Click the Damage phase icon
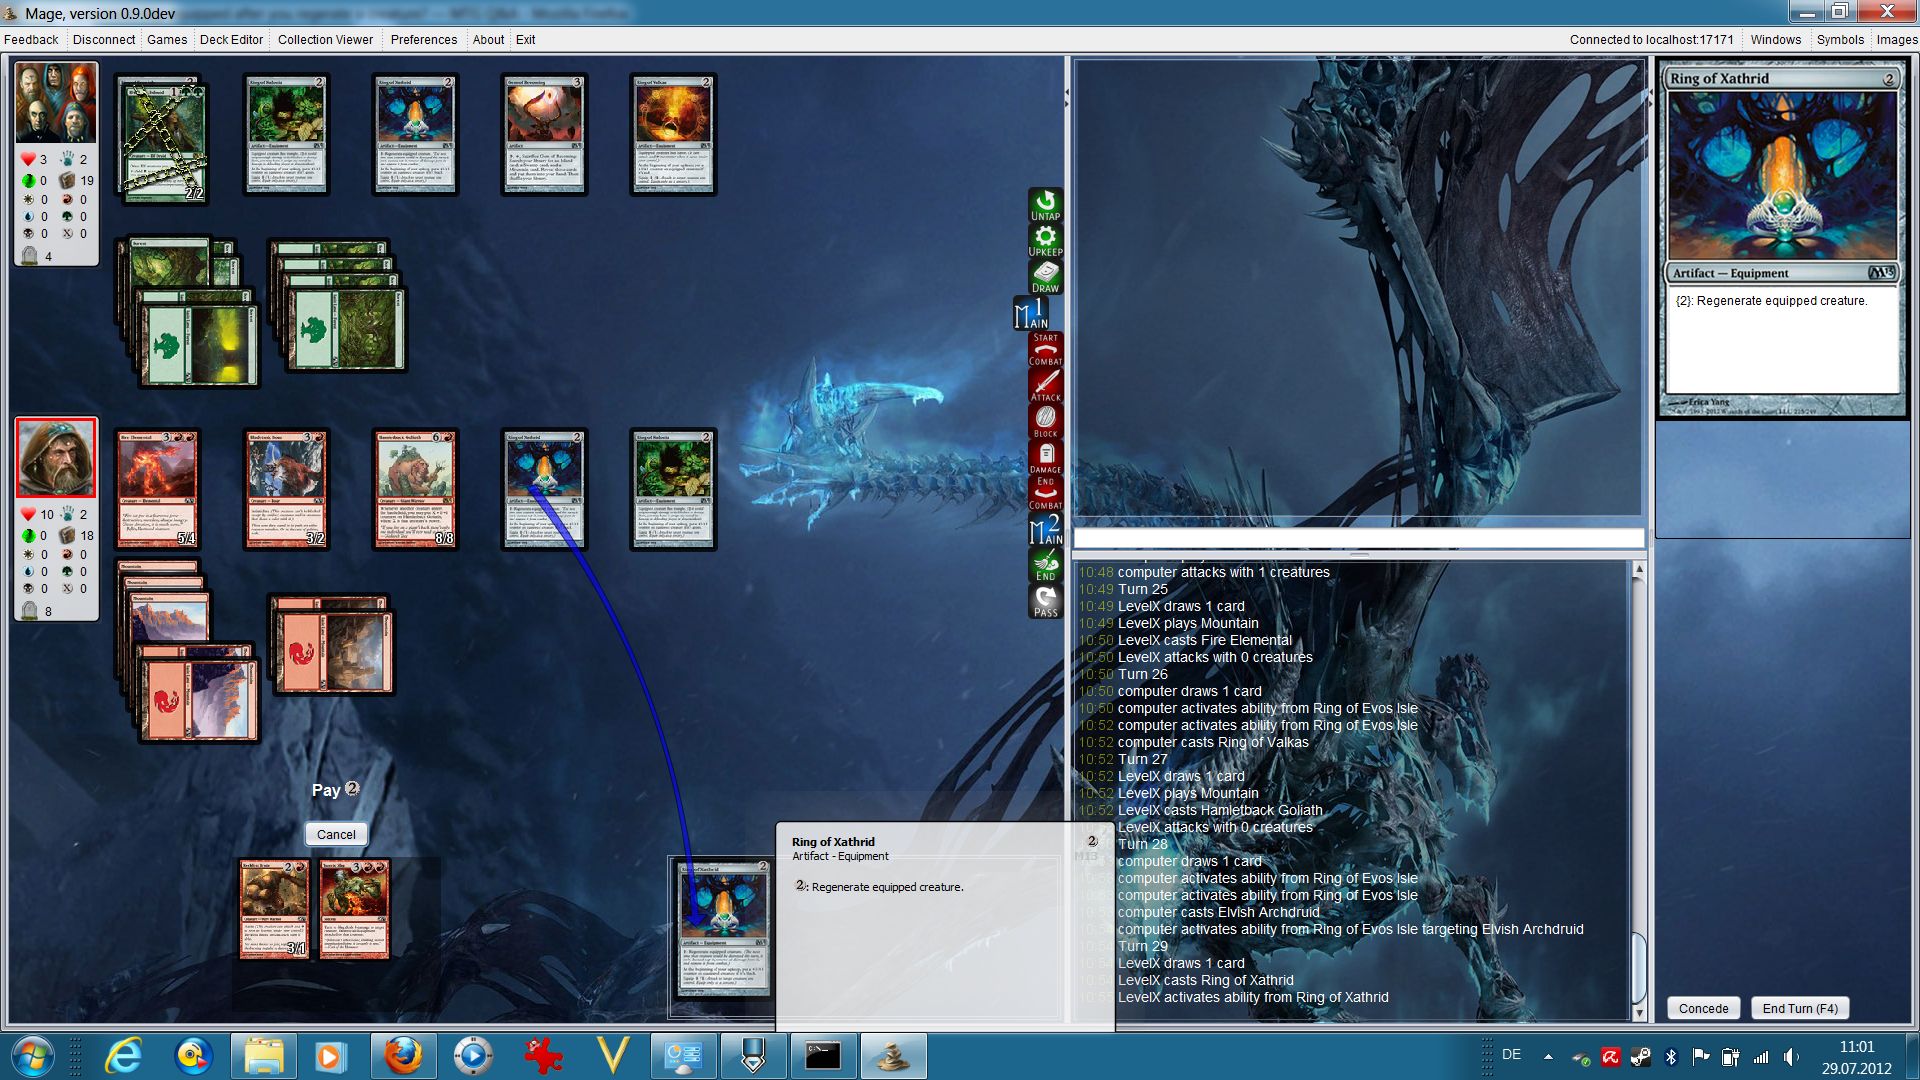1920x1080 pixels. pyautogui.click(x=1045, y=457)
